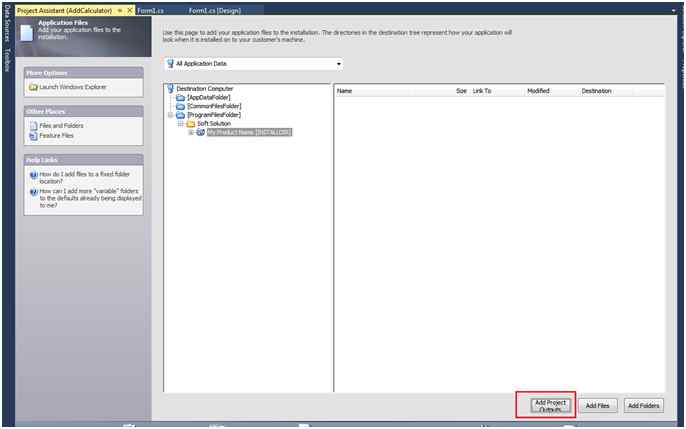Switch to the Project Assistant (AddCalculator) tab
Viewport: 686px width, 429px height.
[x=64, y=10]
